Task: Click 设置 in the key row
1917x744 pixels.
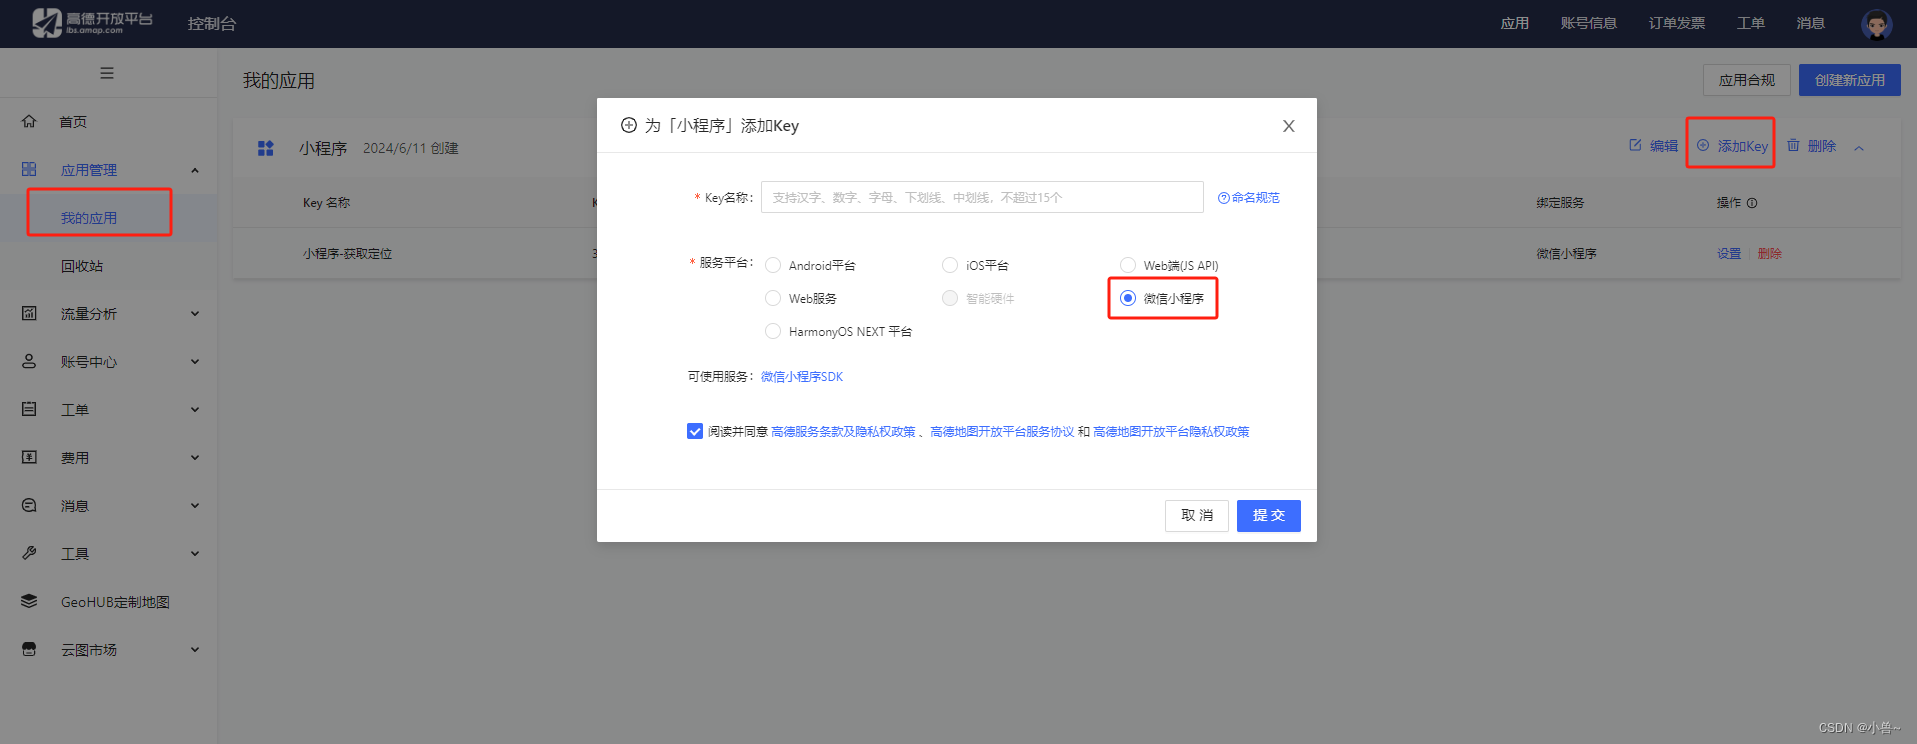Action: pyautogui.click(x=1729, y=254)
